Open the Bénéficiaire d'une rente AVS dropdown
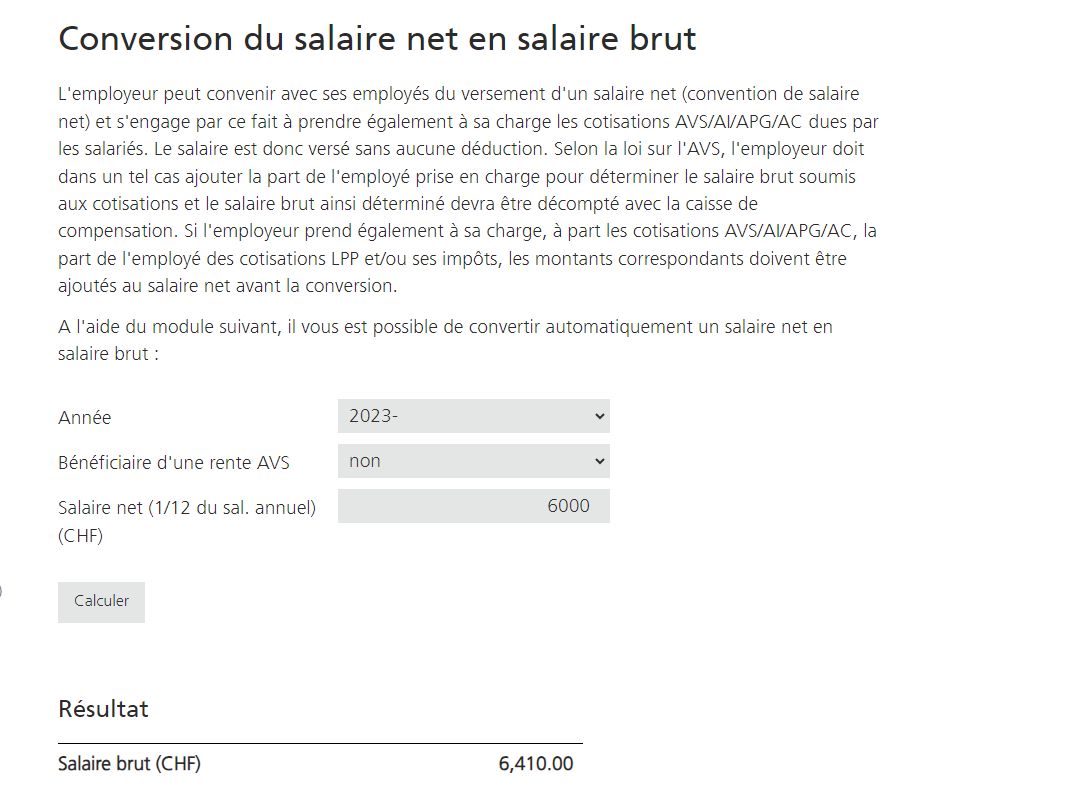The image size is (1078, 806). pyautogui.click(x=474, y=460)
